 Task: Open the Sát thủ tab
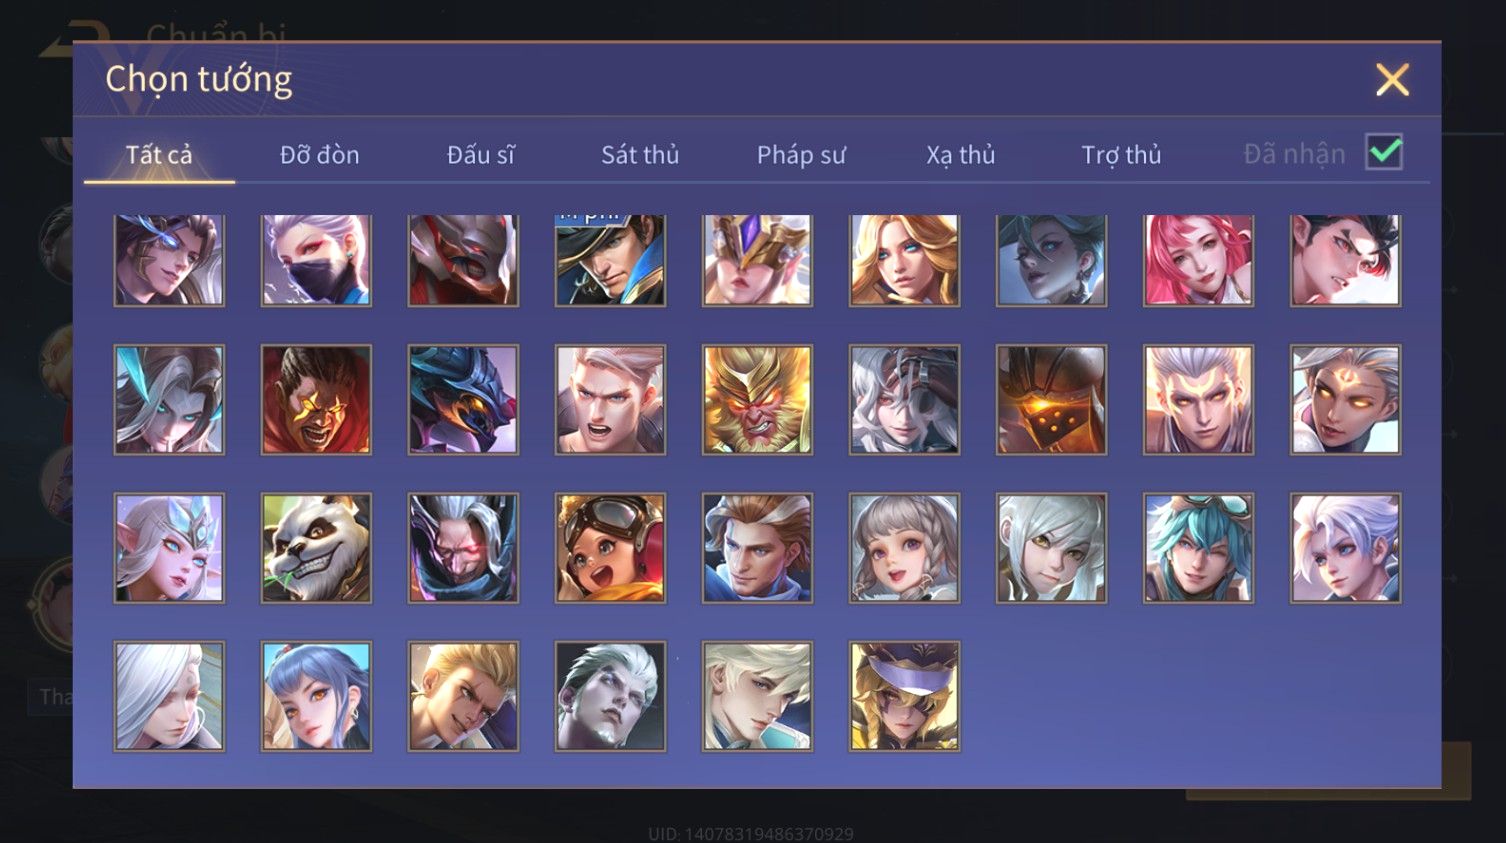(640, 155)
